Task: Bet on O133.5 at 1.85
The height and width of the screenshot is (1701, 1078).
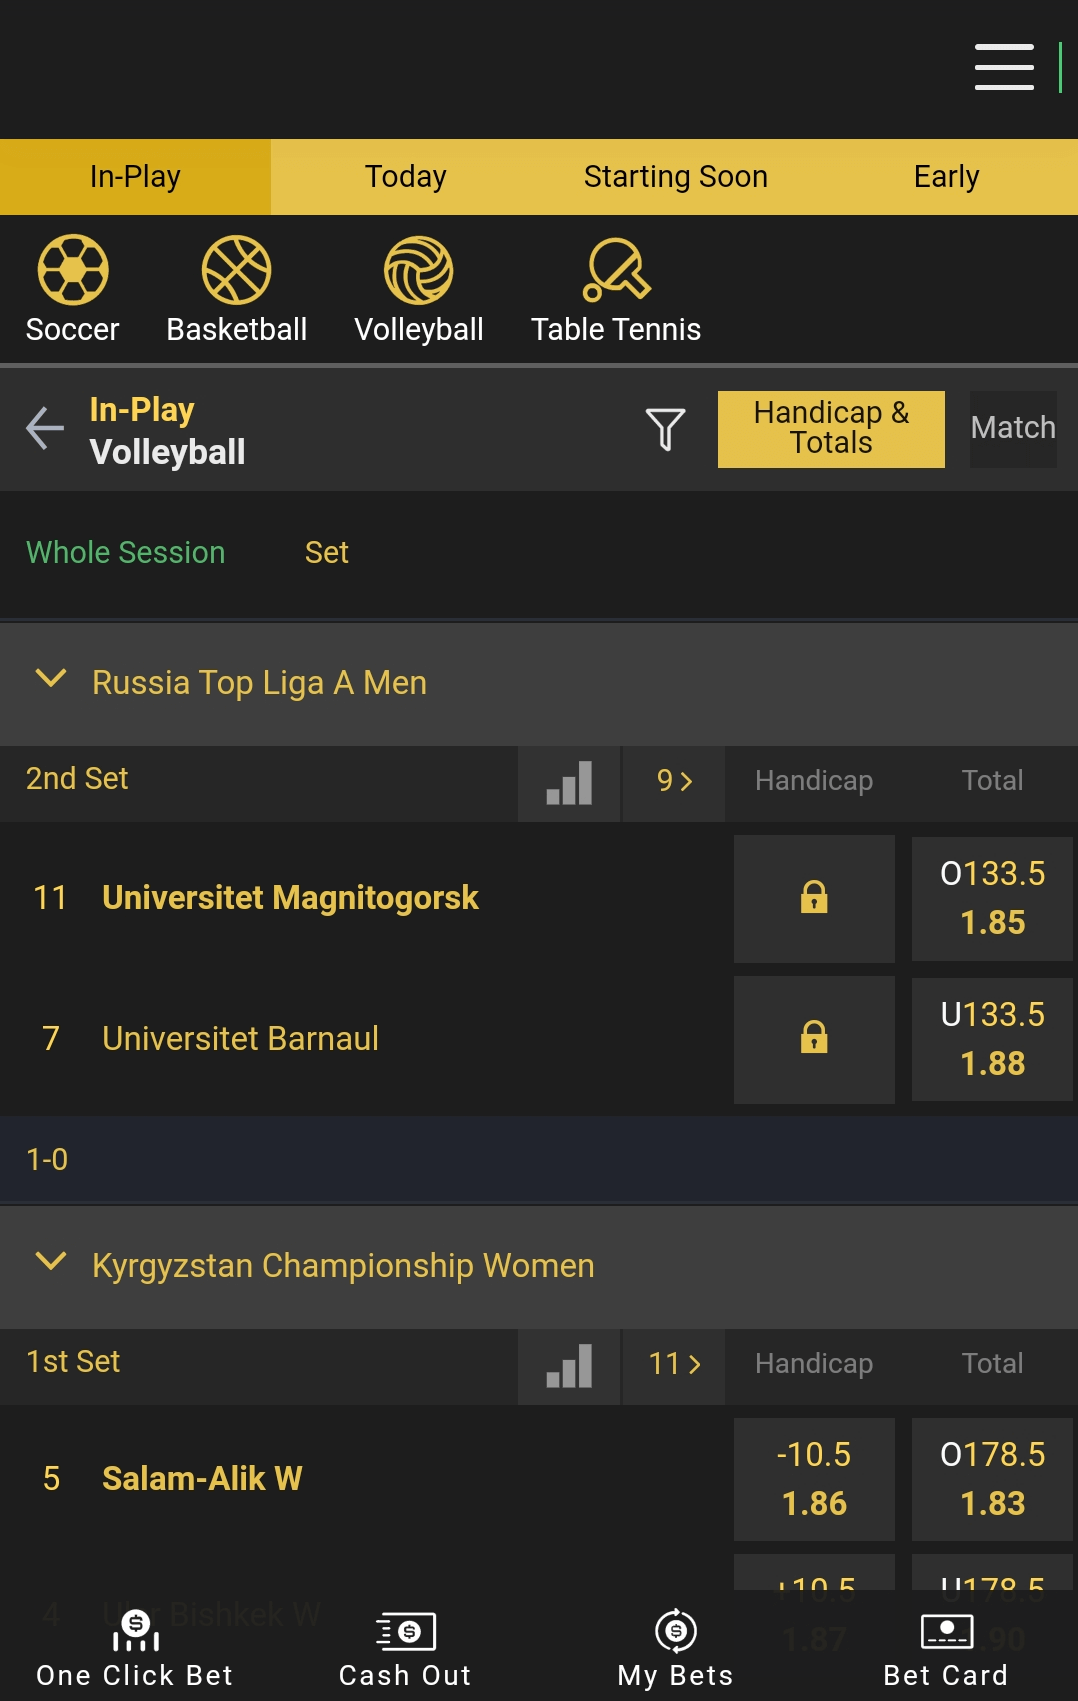Action: (x=992, y=898)
